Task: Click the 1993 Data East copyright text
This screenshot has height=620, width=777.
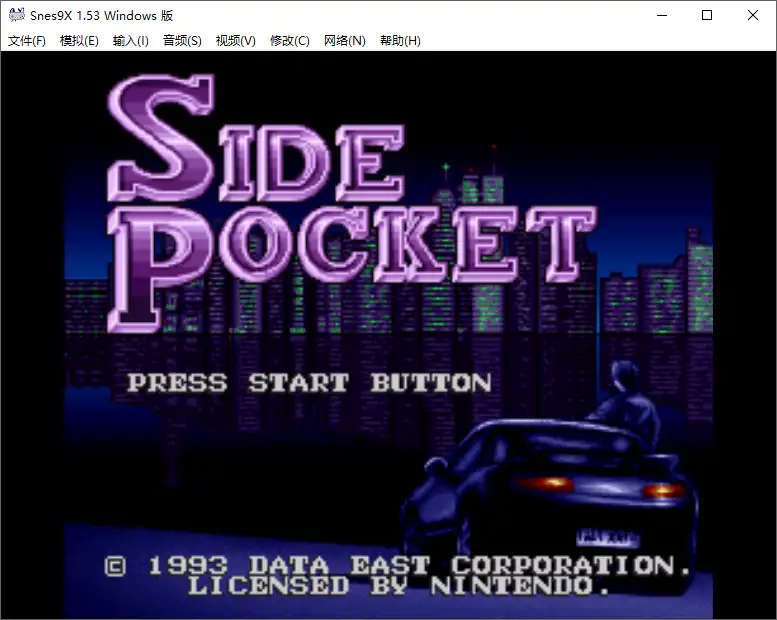Action: click(x=398, y=566)
